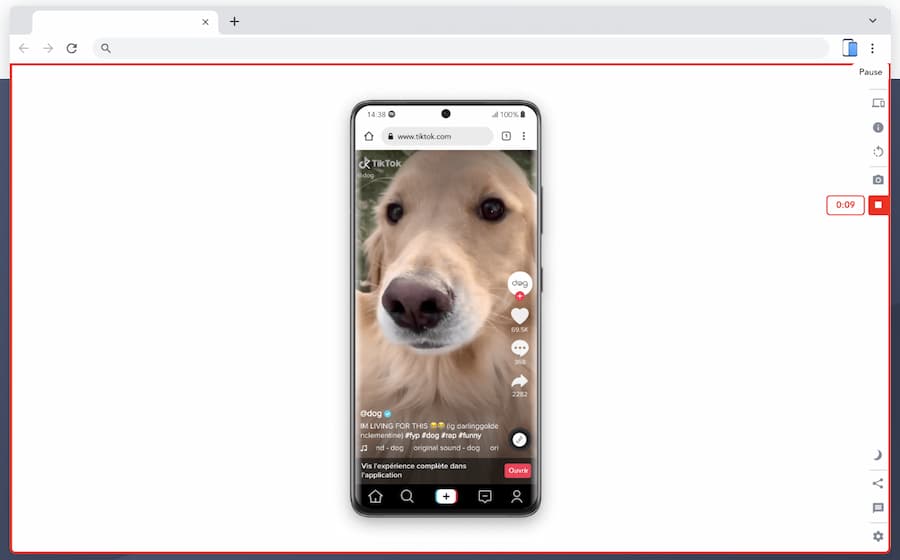Image resolution: width=900 pixels, height=560 pixels.
Task: Show device info in the sidebar
Action: click(x=878, y=127)
